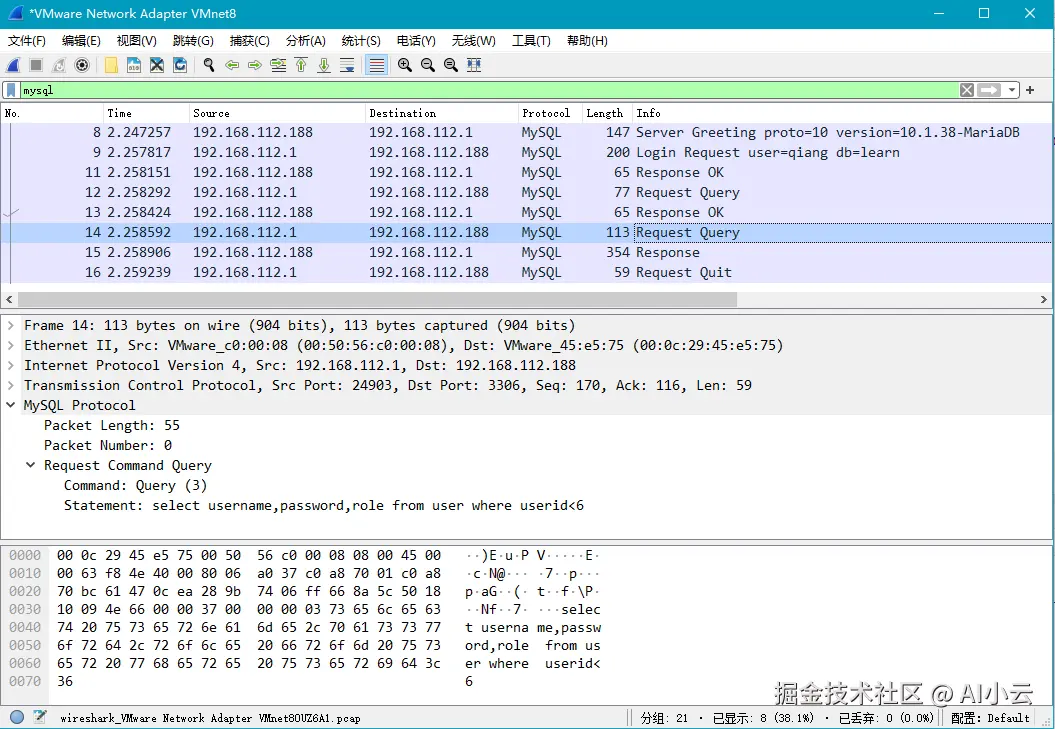Collapse the MySQL Protocol section

coord(11,406)
